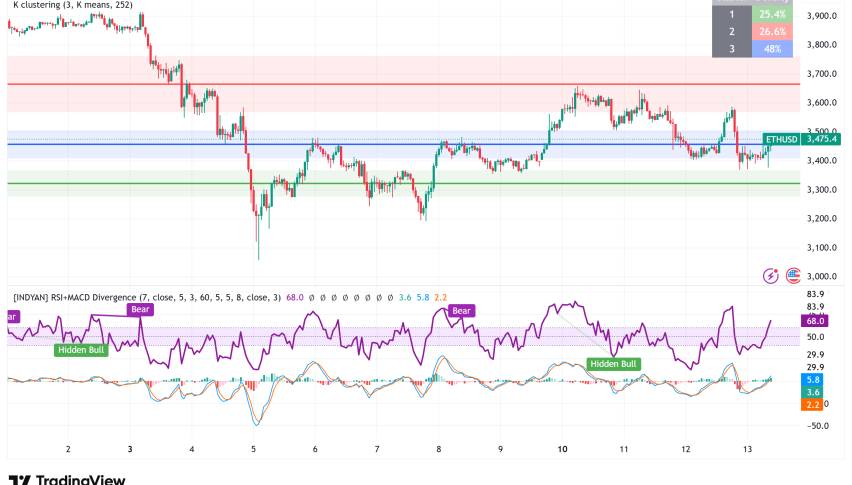Click the purple lightning flash icon
The image size is (852, 485).
[770, 275]
